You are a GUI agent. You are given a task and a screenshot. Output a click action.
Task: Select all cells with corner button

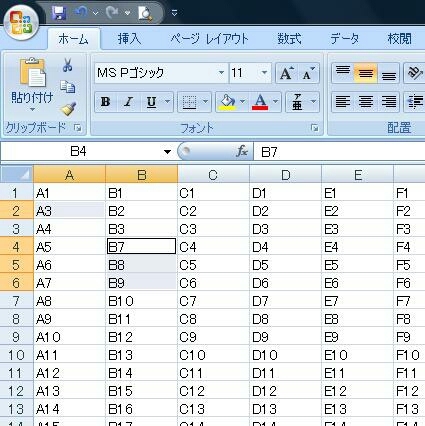(17, 174)
